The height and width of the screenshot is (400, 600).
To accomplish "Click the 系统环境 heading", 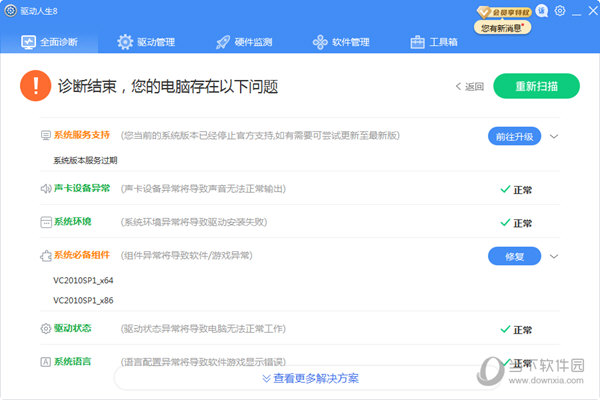I will click(x=72, y=222).
